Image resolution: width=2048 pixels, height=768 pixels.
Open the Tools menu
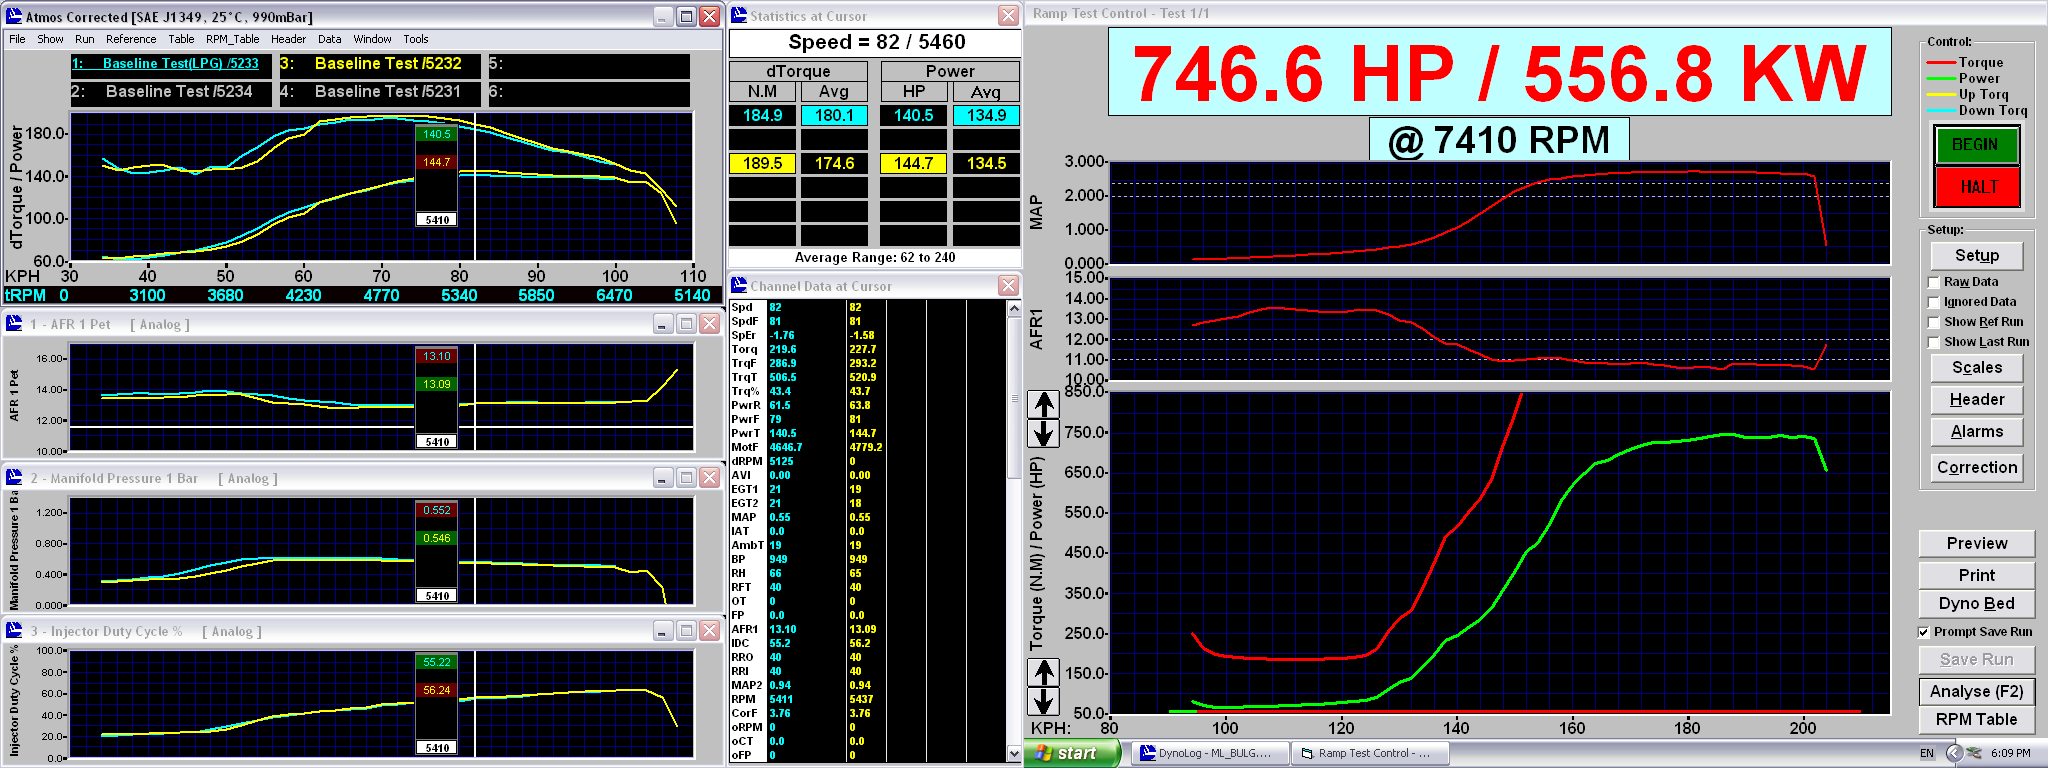pos(416,39)
